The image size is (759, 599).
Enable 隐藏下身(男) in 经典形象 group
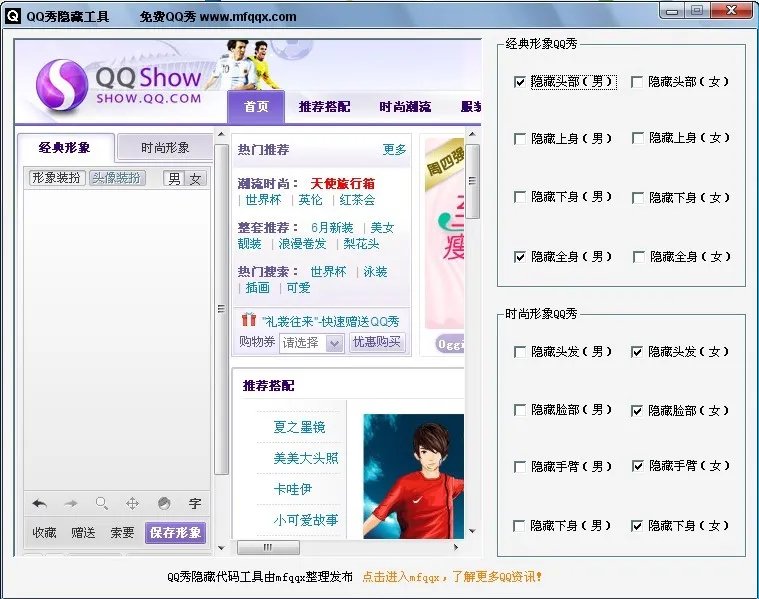point(519,197)
